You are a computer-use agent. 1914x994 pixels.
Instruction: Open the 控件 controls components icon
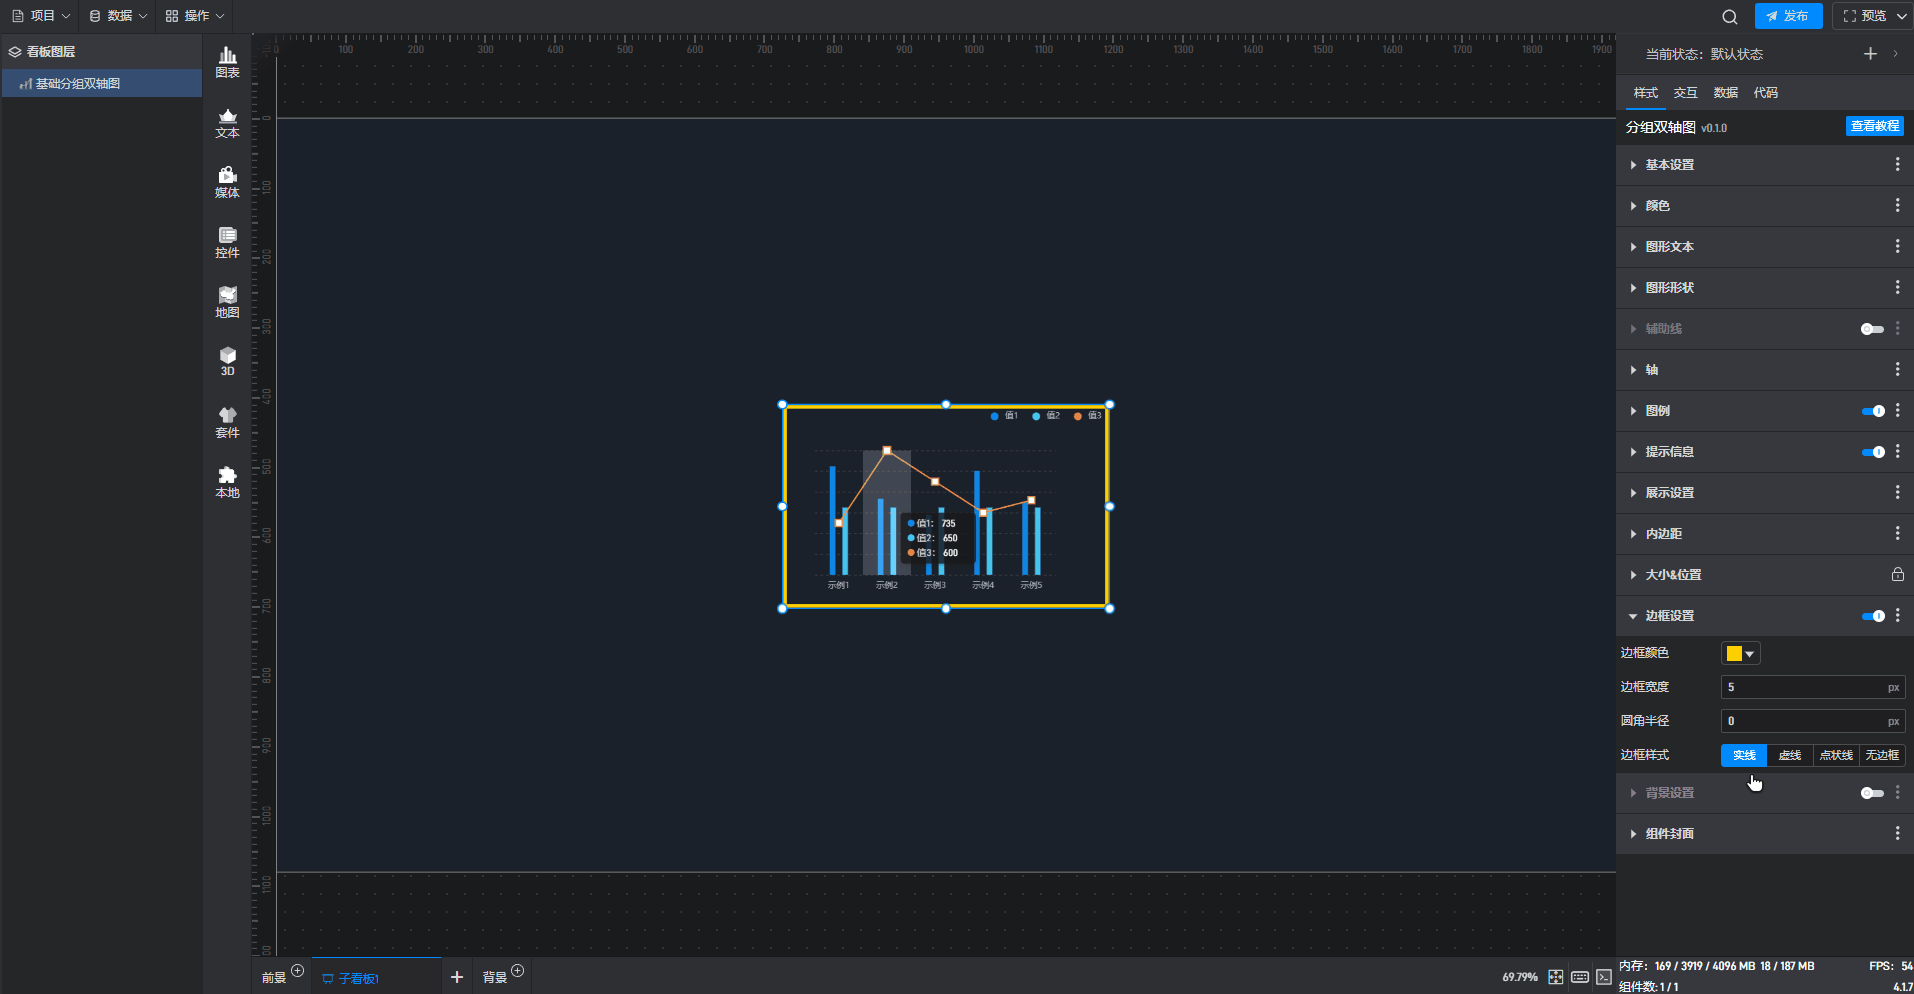point(227,242)
